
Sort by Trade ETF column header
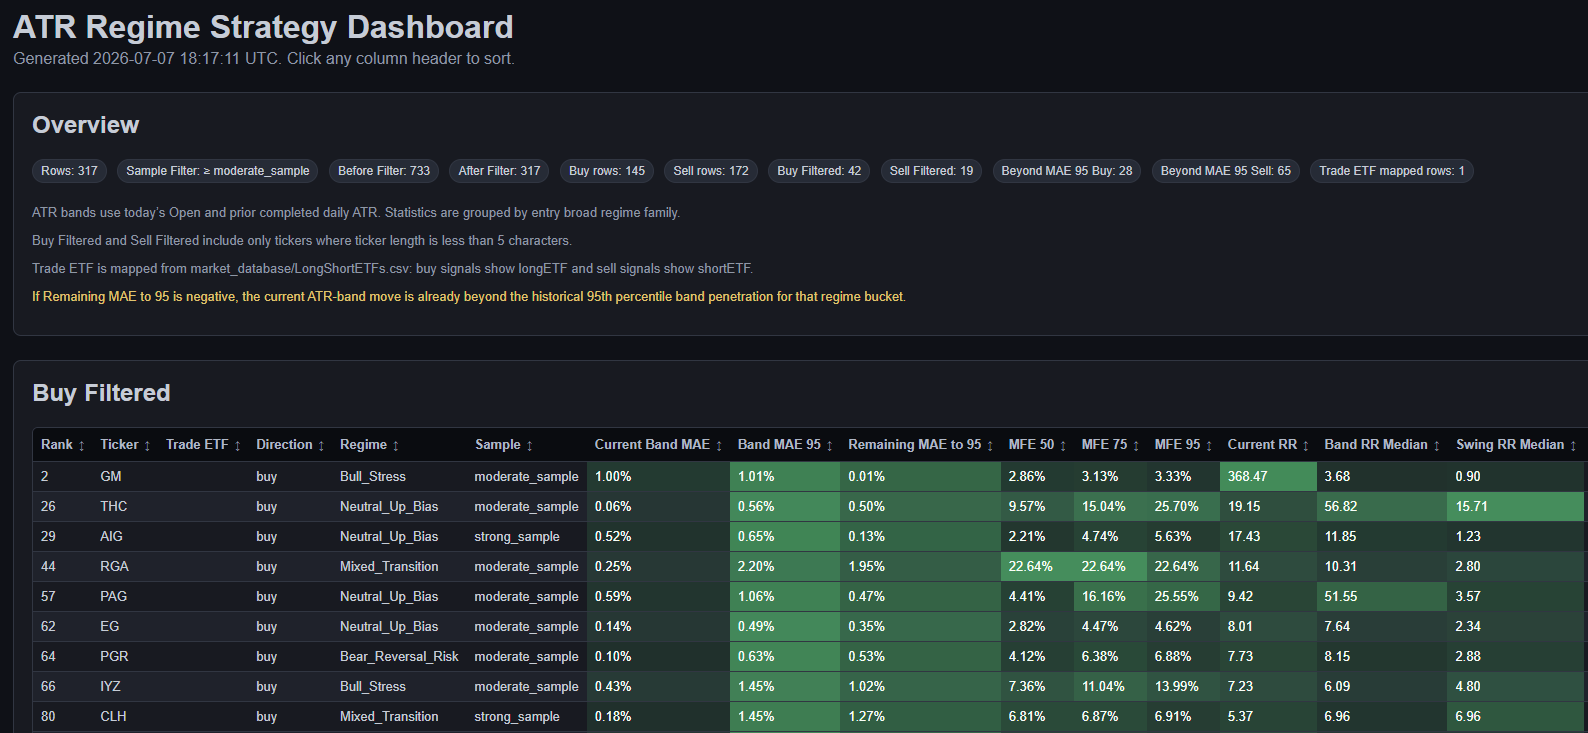click(203, 445)
